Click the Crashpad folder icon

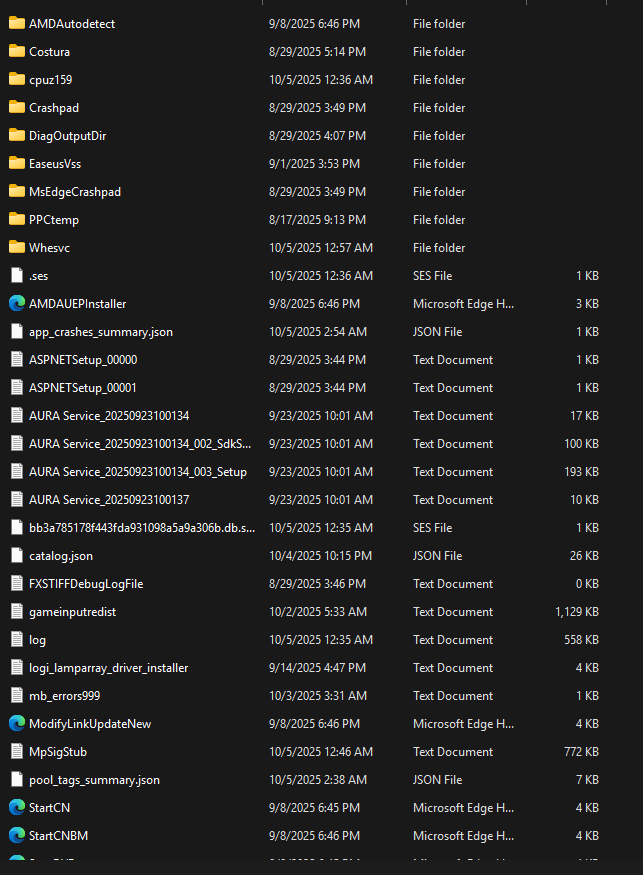[17, 107]
